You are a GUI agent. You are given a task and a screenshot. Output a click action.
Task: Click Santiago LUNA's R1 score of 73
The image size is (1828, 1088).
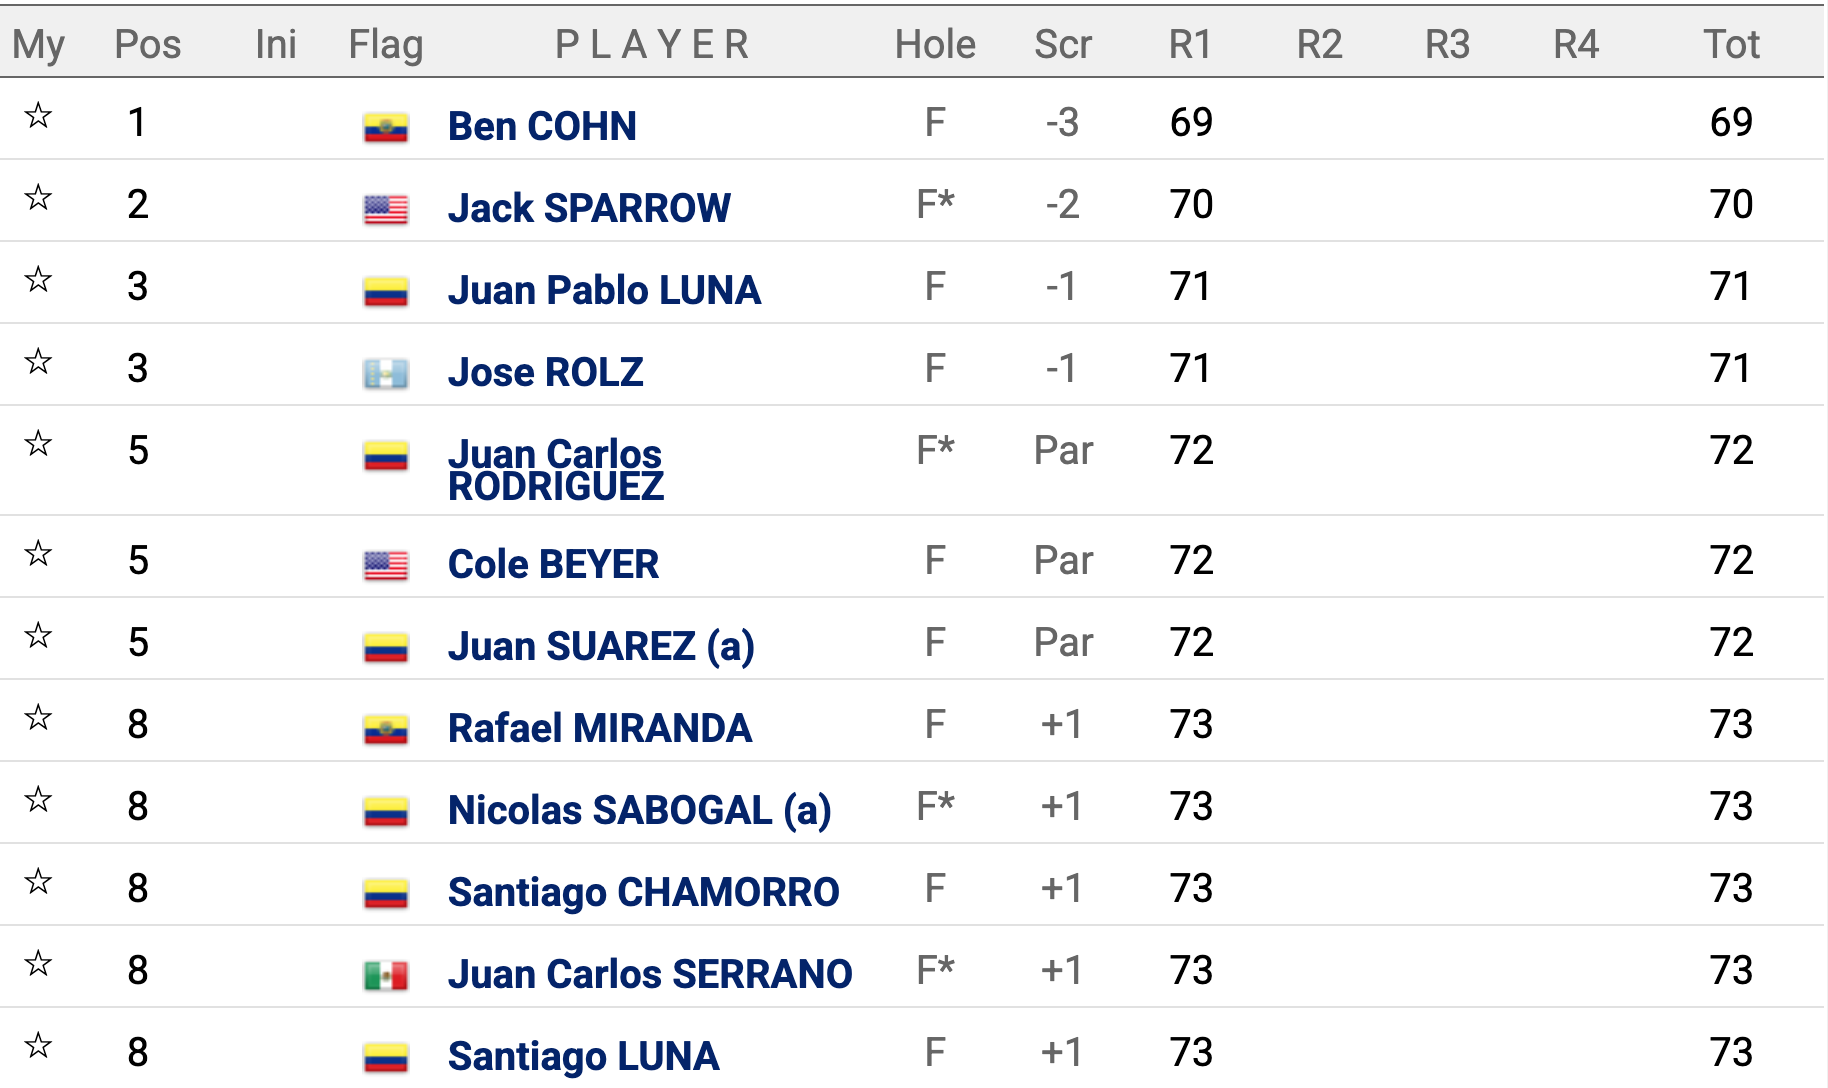(x=1191, y=1052)
